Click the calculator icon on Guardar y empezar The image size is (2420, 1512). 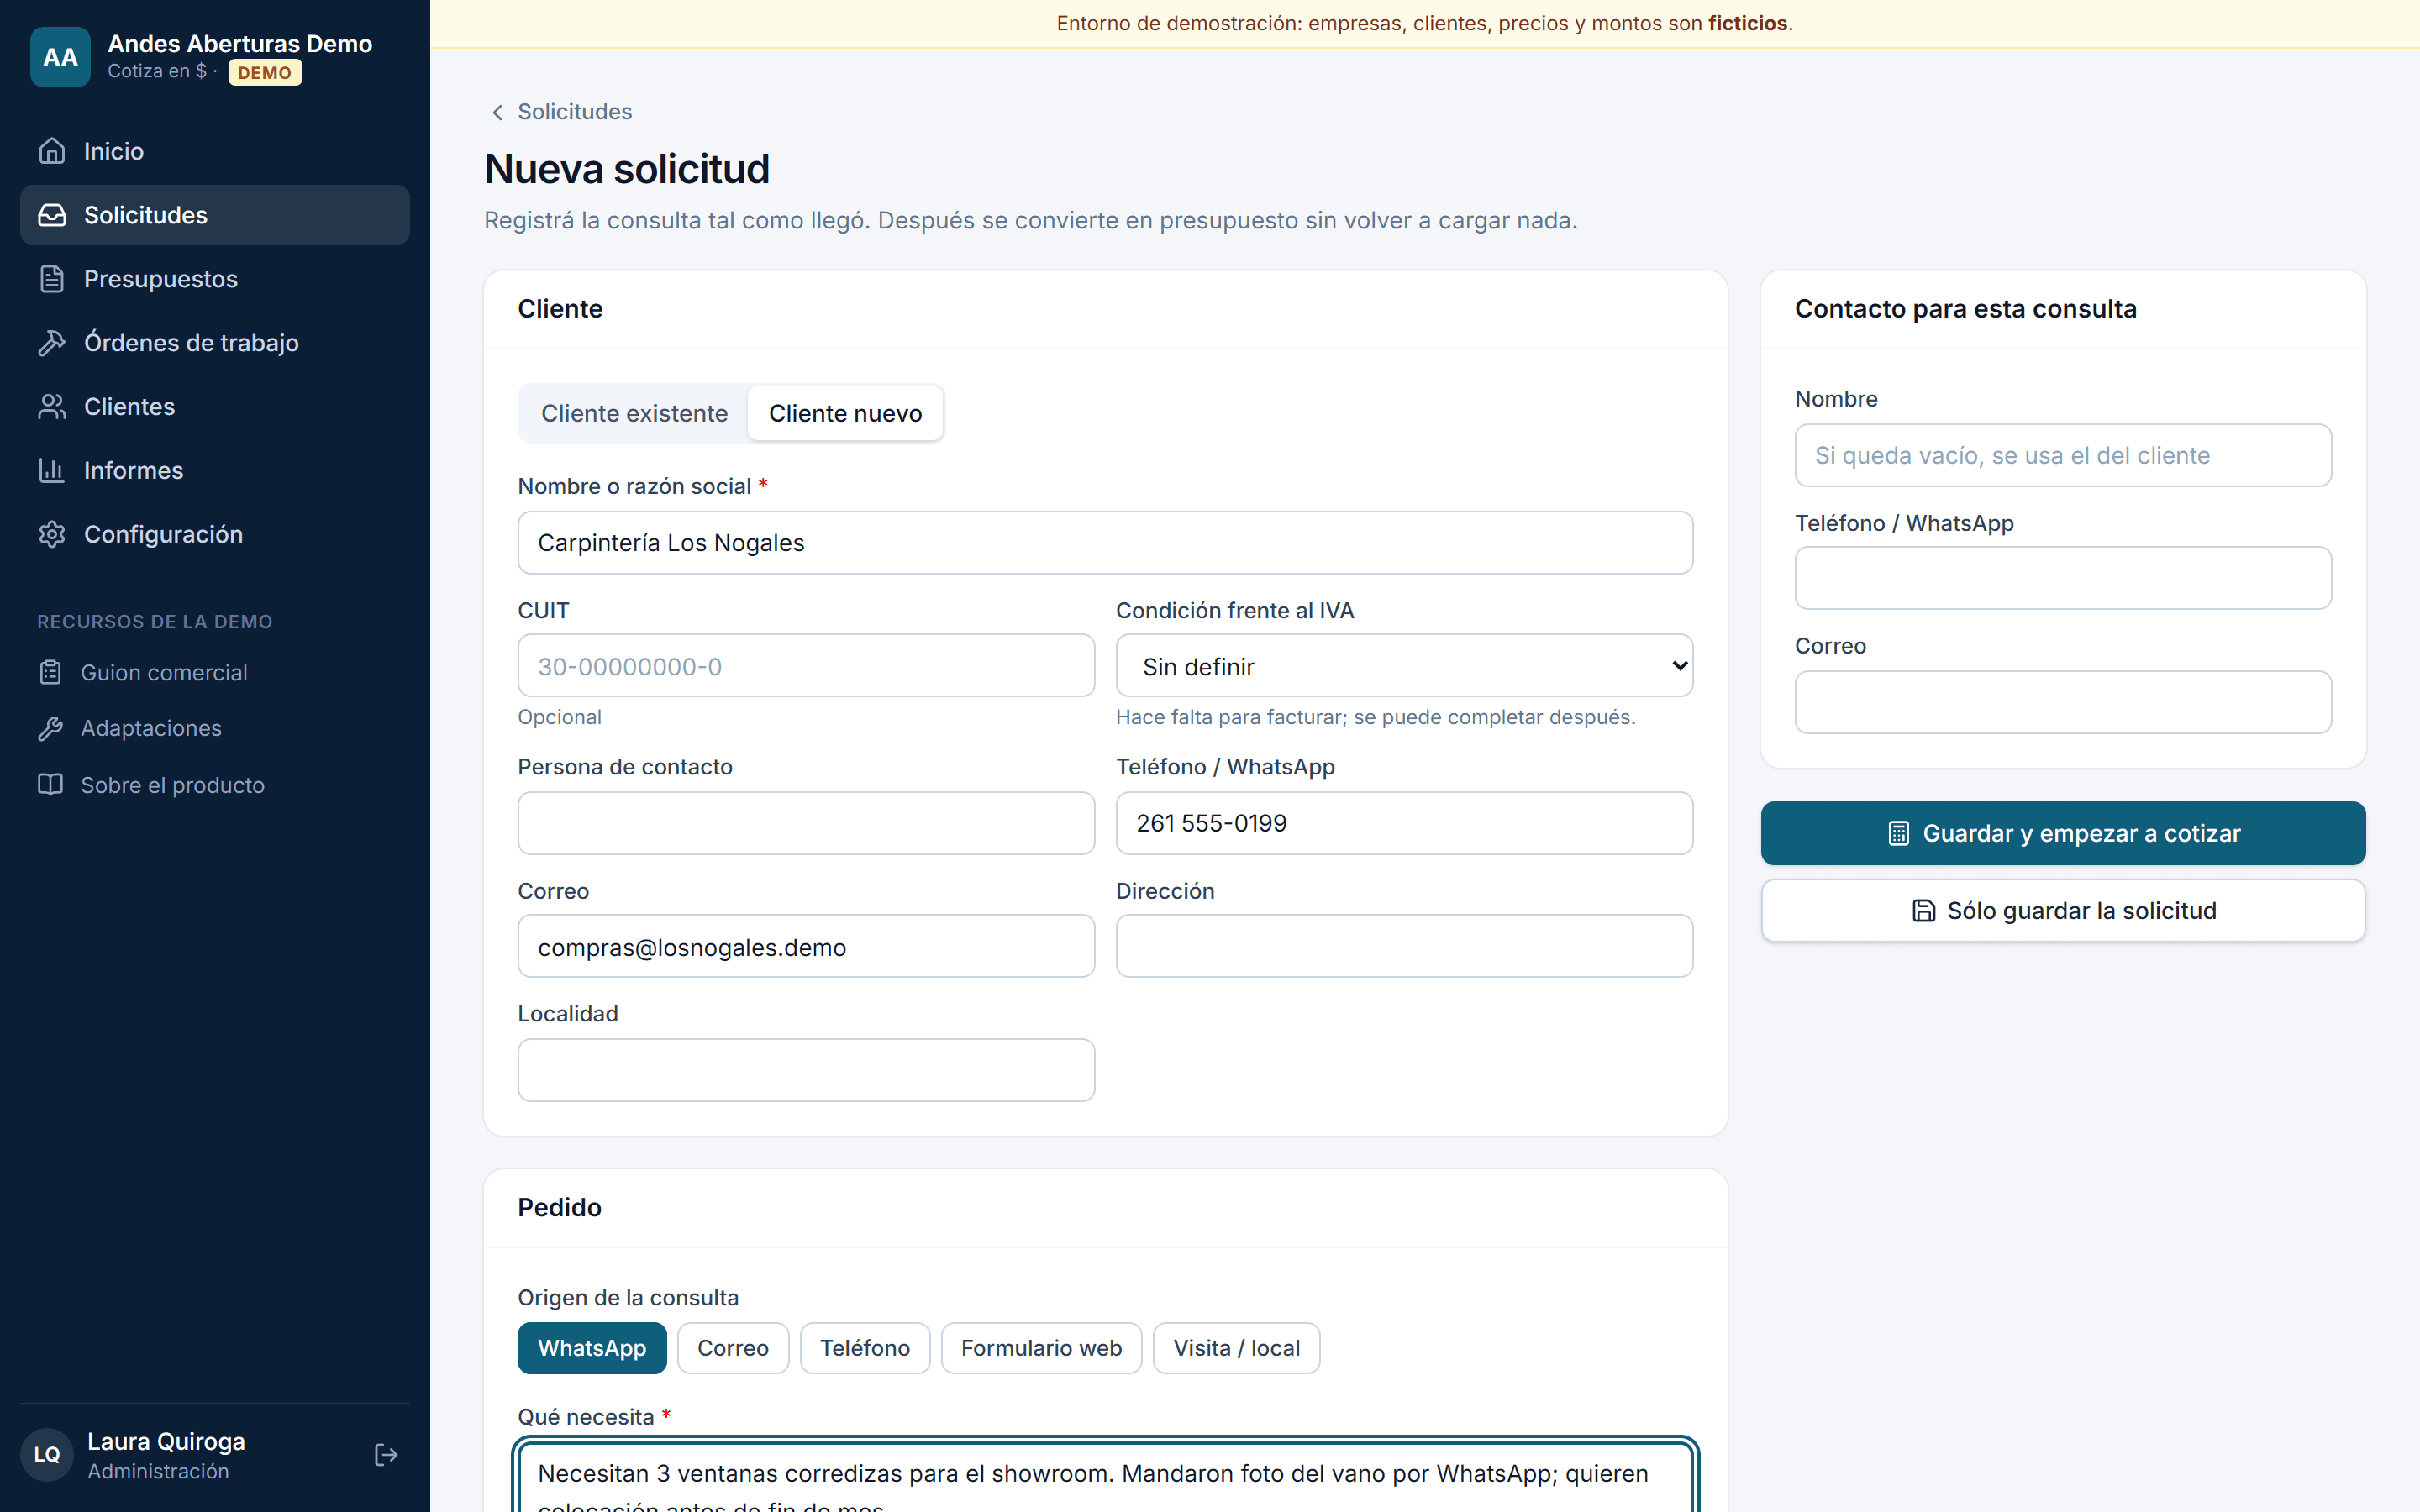tap(1898, 833)
